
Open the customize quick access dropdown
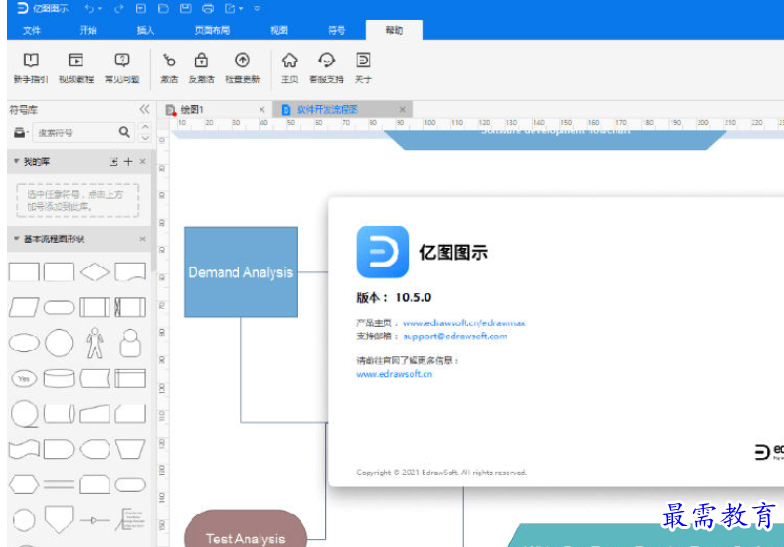click(x=257, y=8)
